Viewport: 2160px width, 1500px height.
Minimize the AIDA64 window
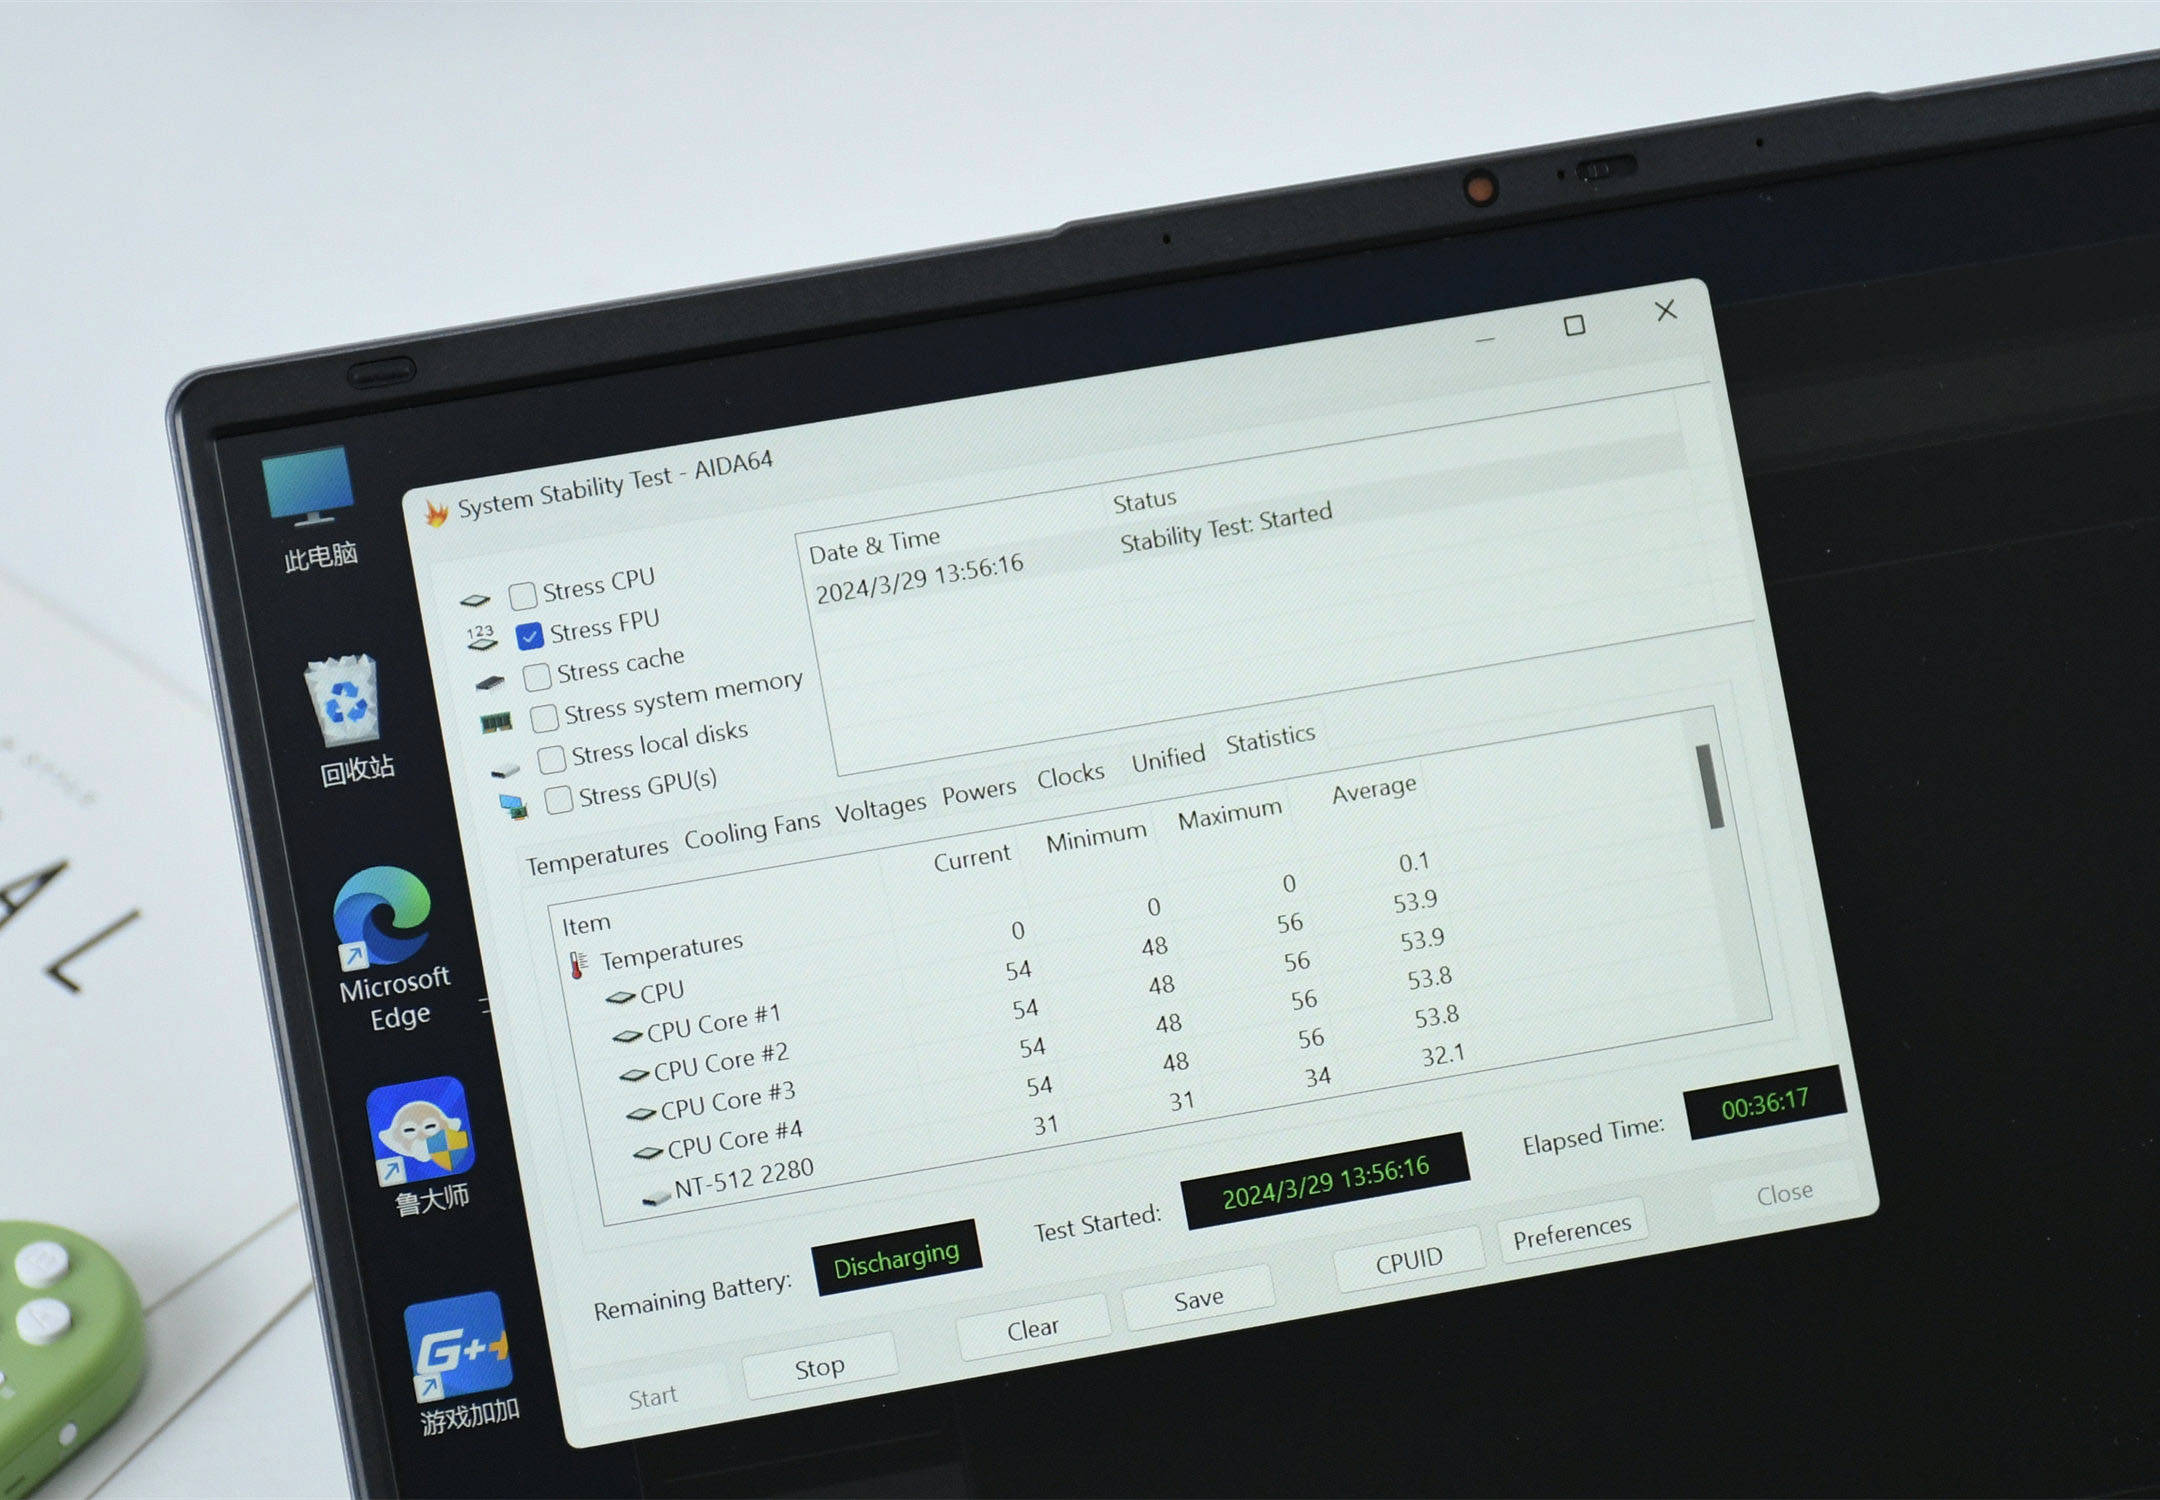click(x=1485, y=340)
